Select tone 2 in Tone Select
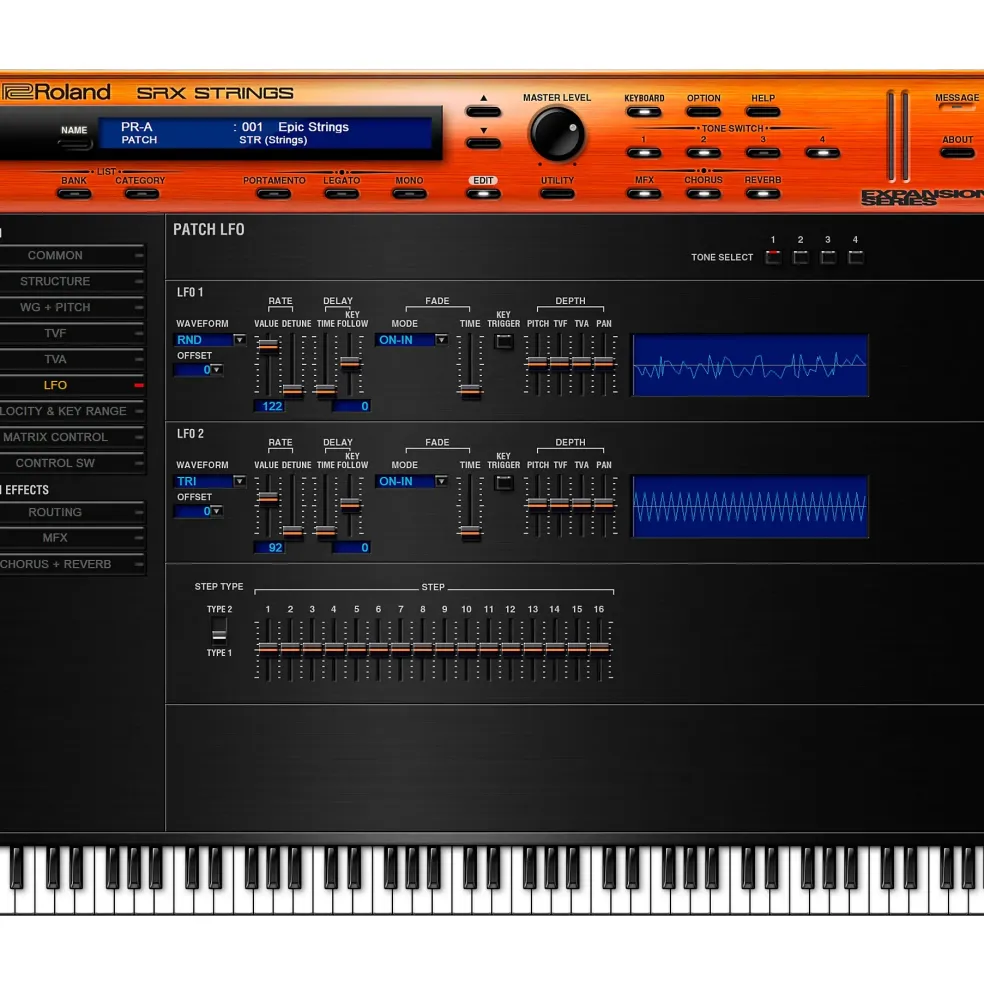Viewport: 984px width, 985px height. [800, 257]
